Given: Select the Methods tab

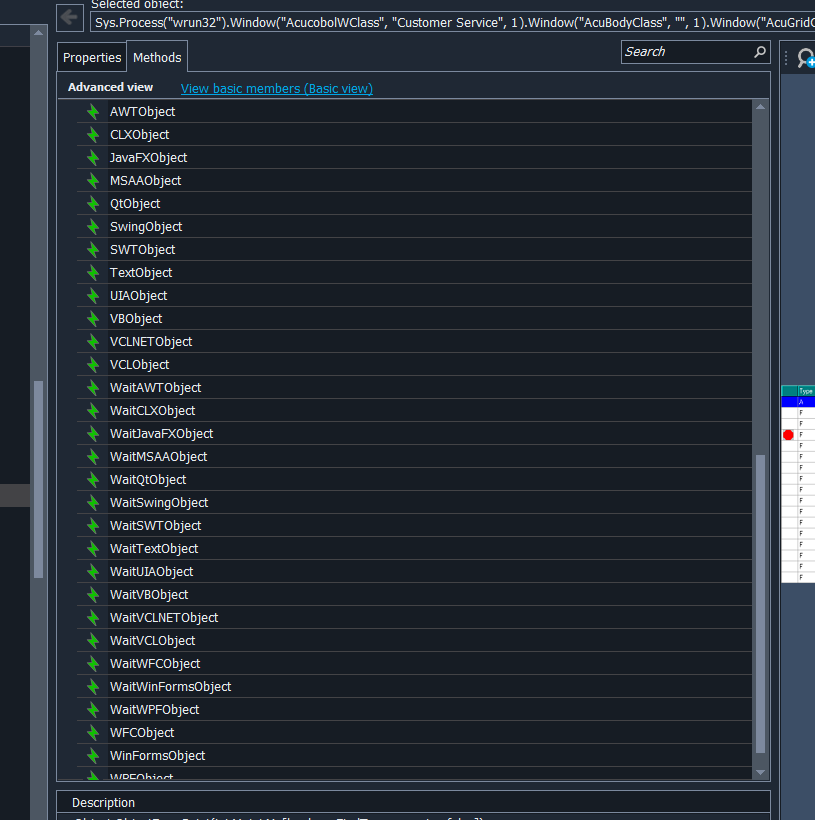Looking at the screenshot, I should (157, 58).
